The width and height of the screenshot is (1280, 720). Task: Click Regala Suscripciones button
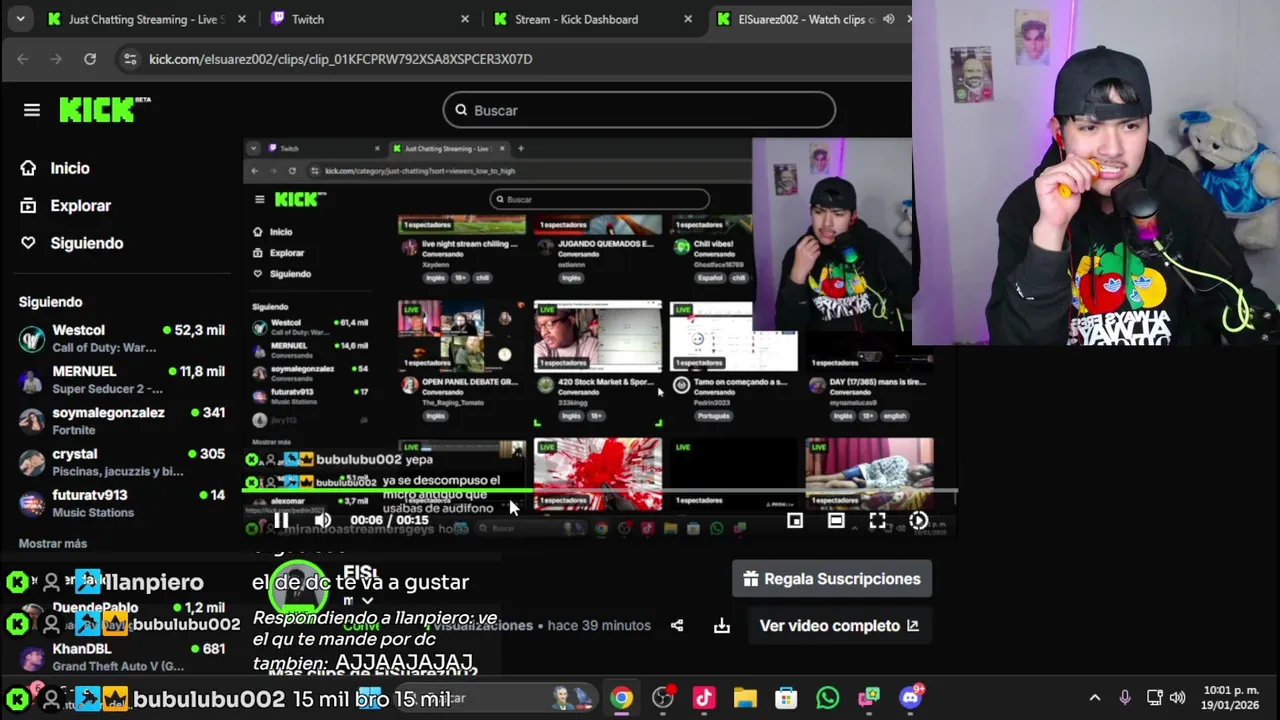coord(832,579)
